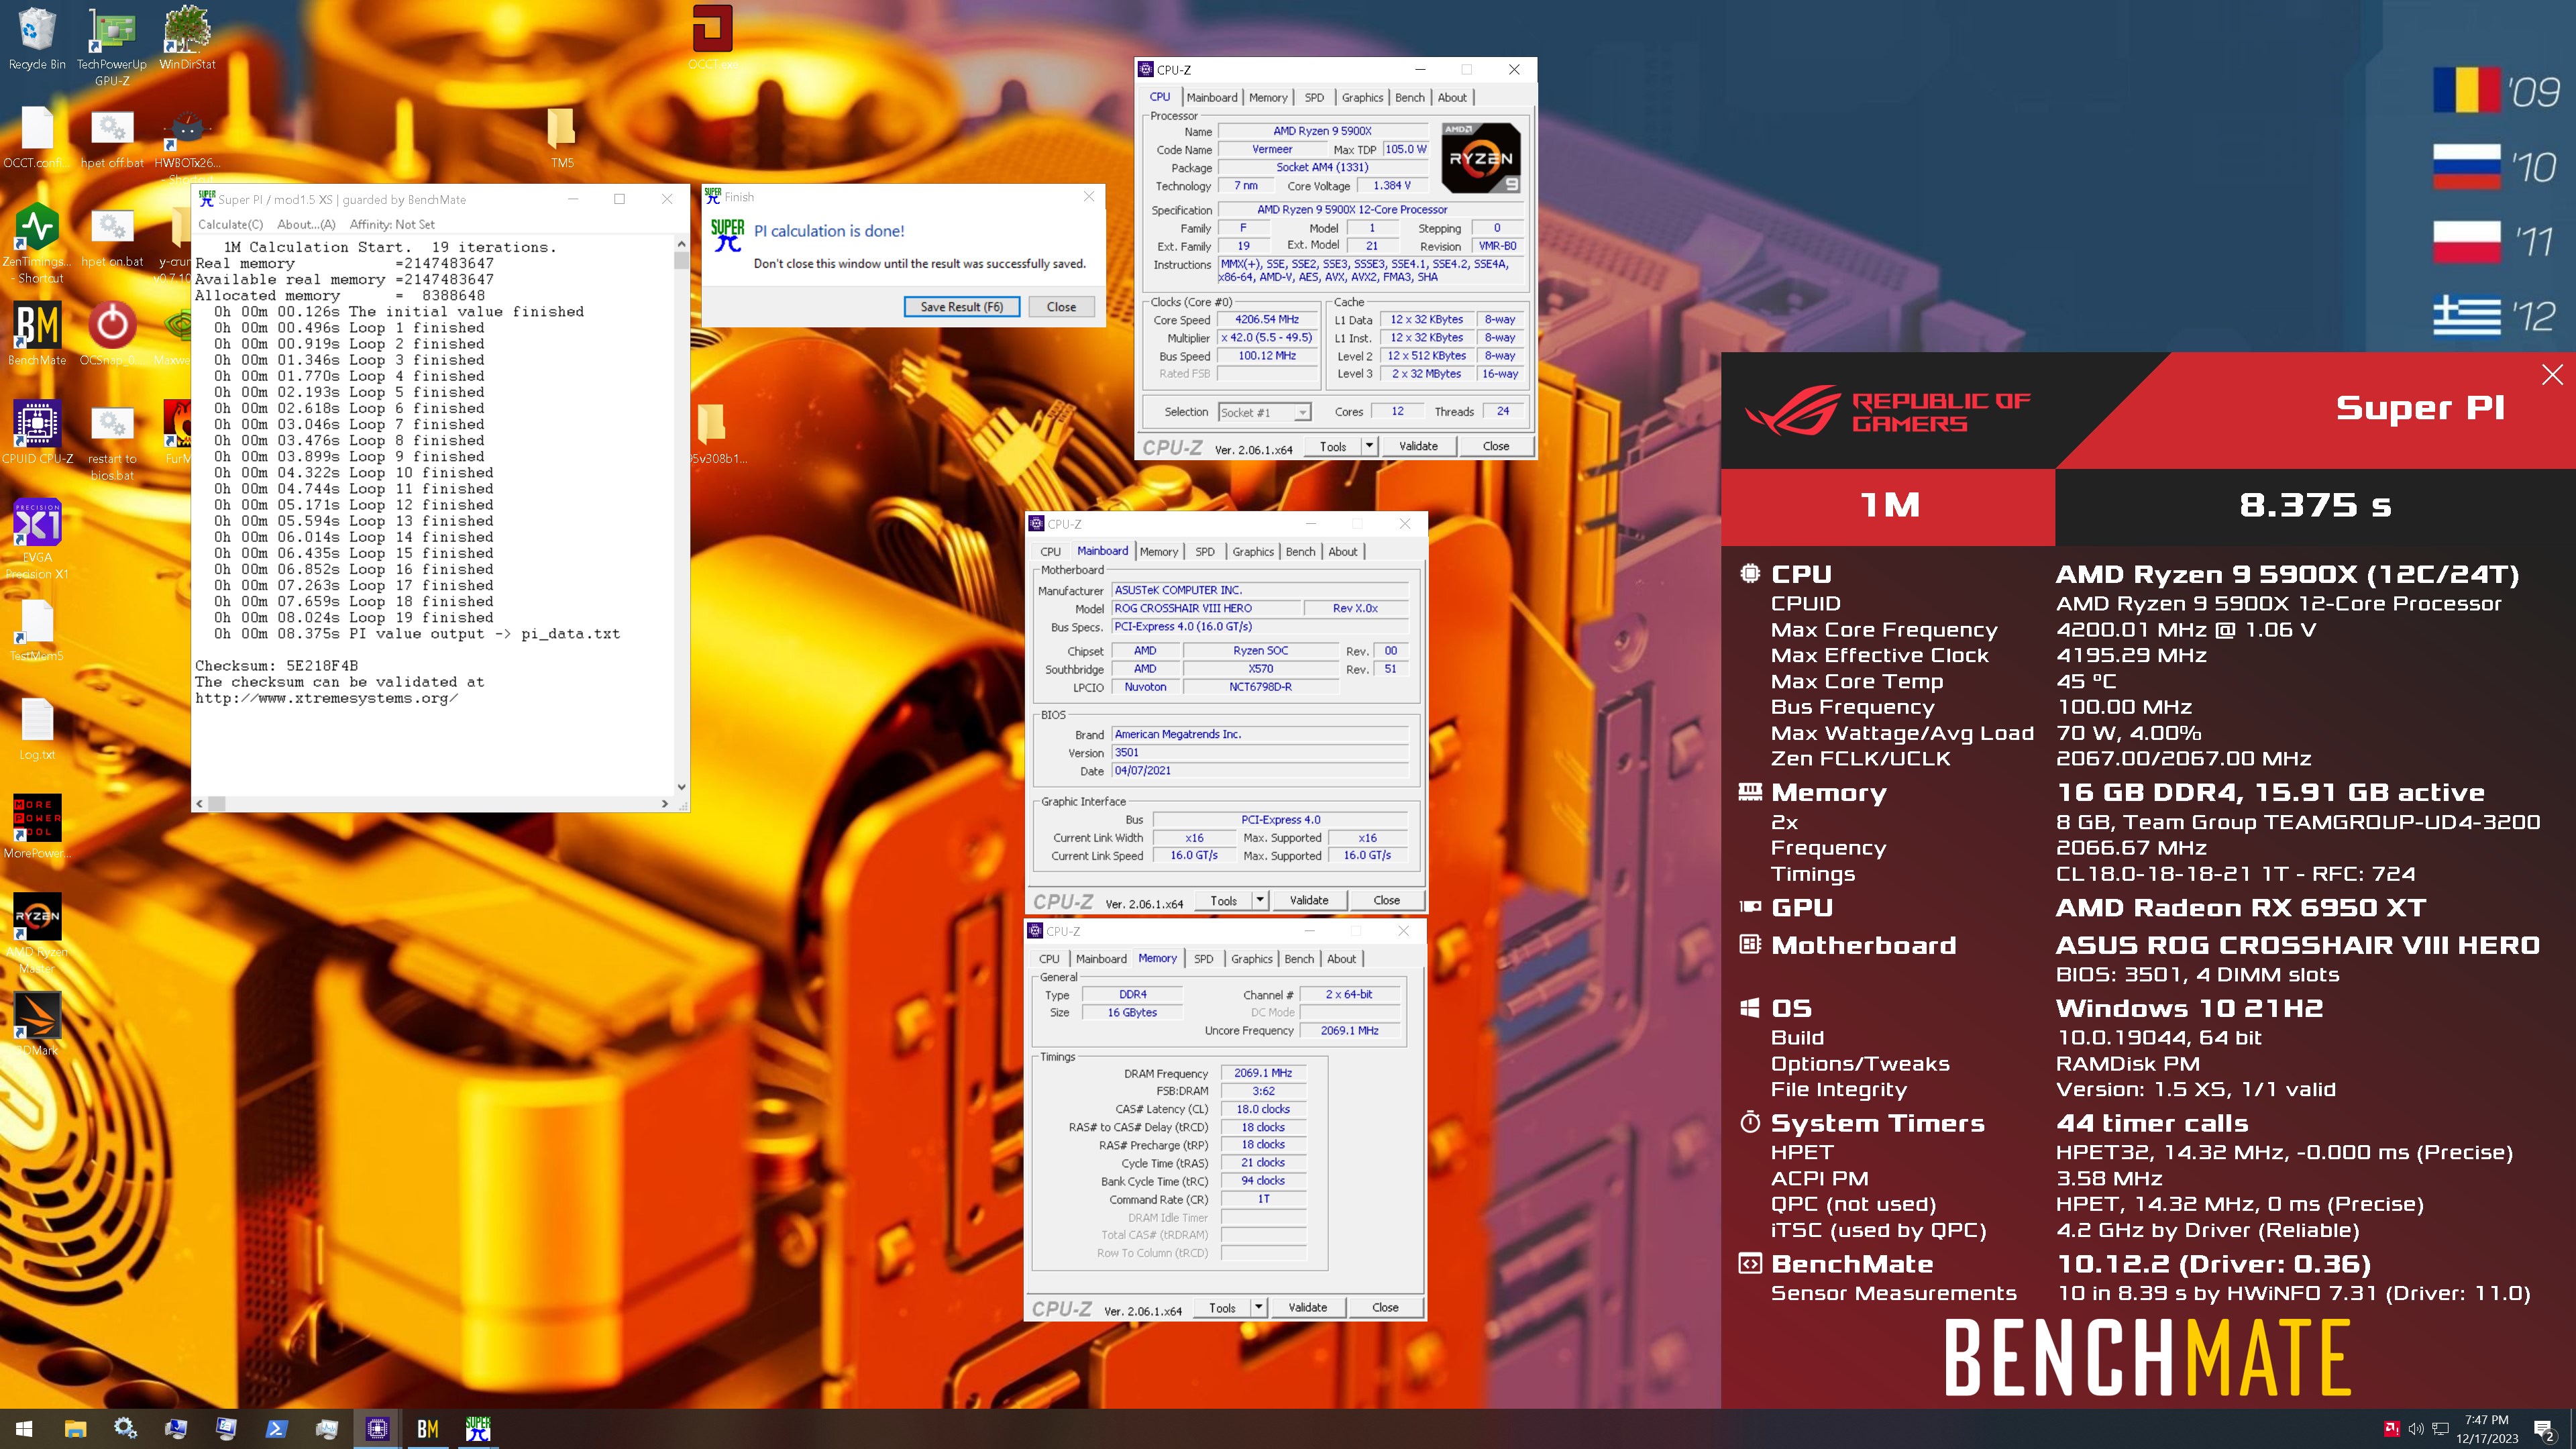
Task: Click Validate in the top CPU-Z window
Action: pyautogui.click(x=1418, y=446)
